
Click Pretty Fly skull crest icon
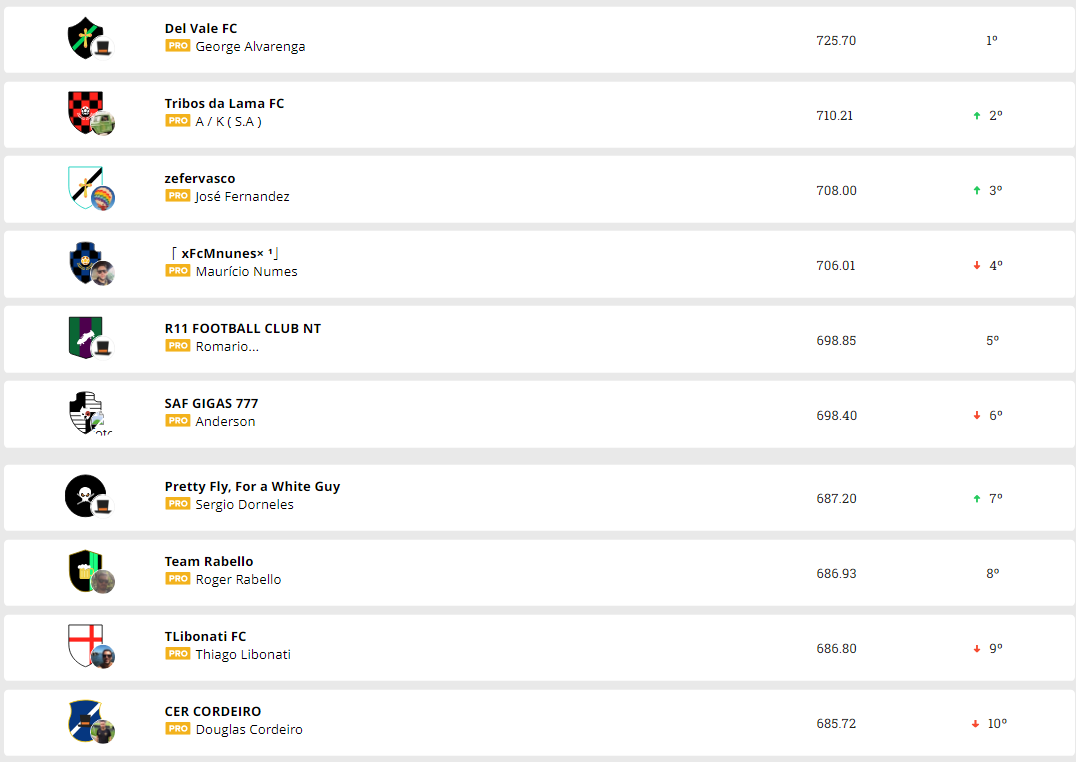tap(84, 495)
